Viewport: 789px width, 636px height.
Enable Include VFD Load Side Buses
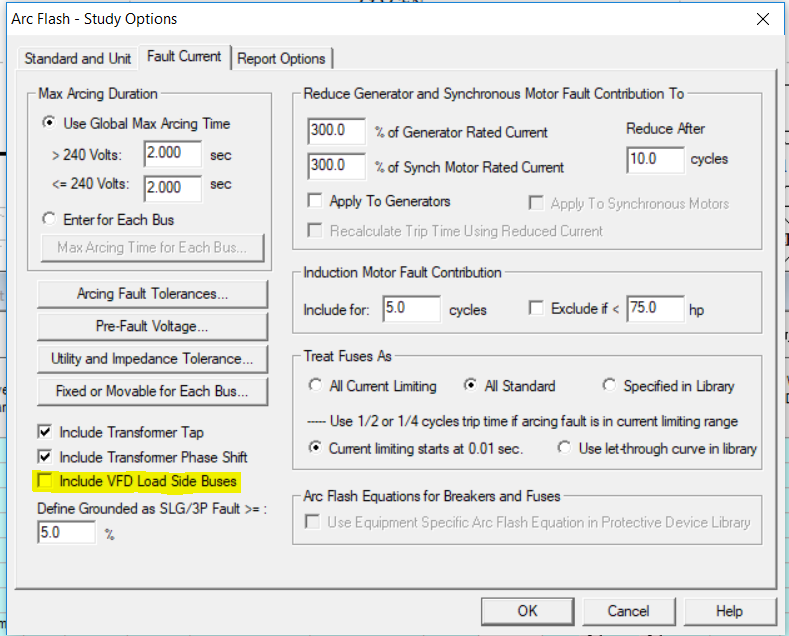tap(45, 482)
